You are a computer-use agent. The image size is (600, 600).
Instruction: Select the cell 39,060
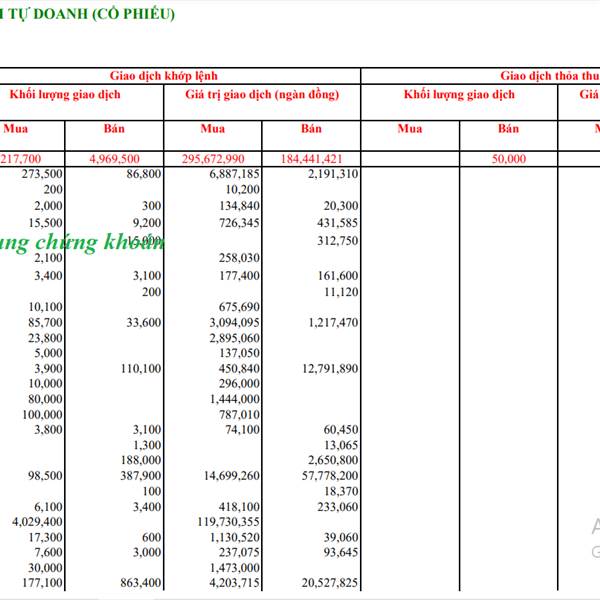341,538
